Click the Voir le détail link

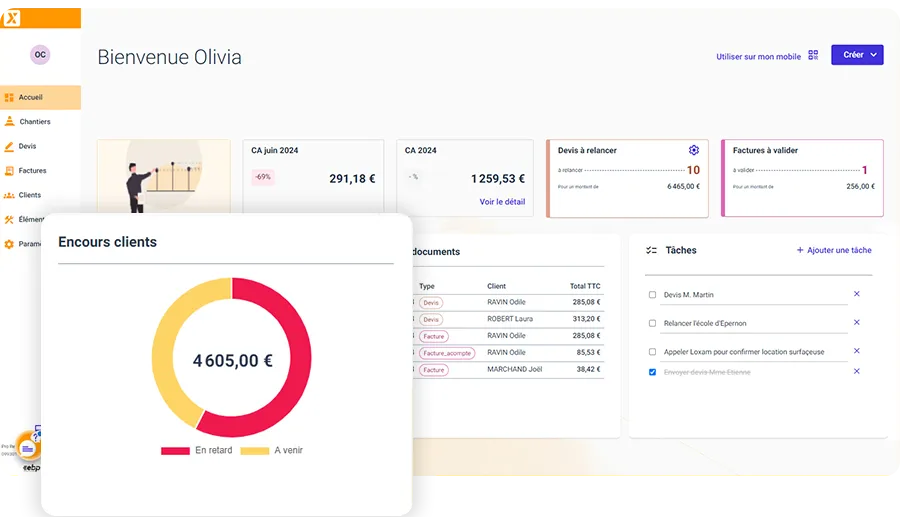point(502,202)
